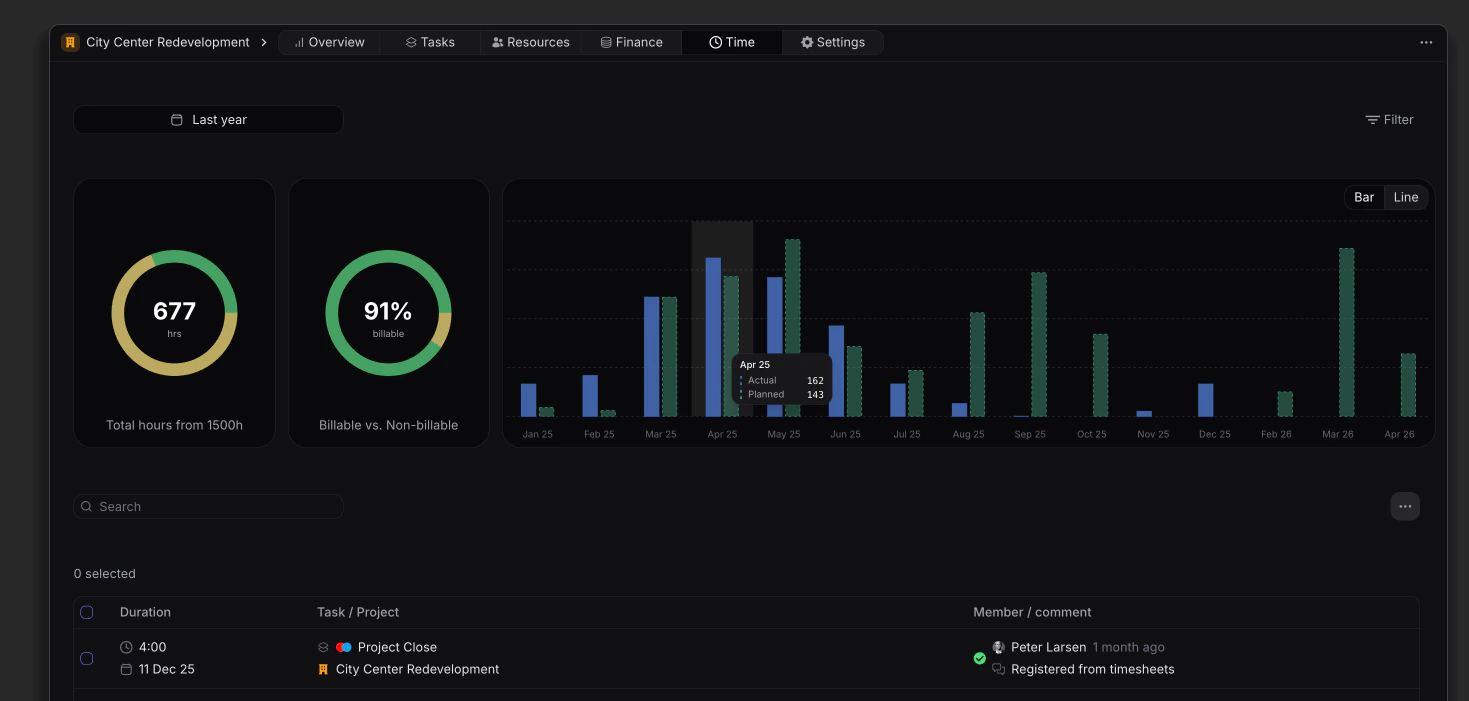The height and width of the screenshot is (701, 1469).
Task: Open the more options button beside search
Action: (x=1405, y=507)
